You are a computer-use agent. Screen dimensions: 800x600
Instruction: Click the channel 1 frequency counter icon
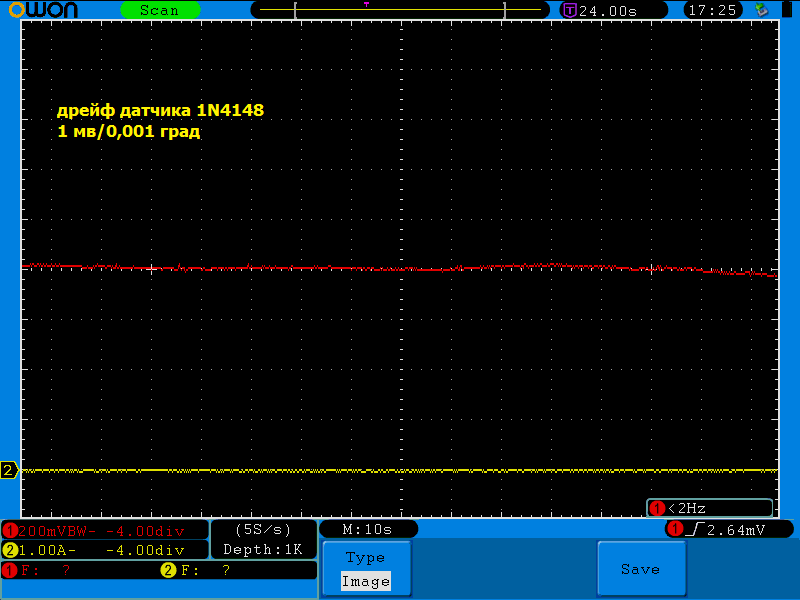click(657, 508)
